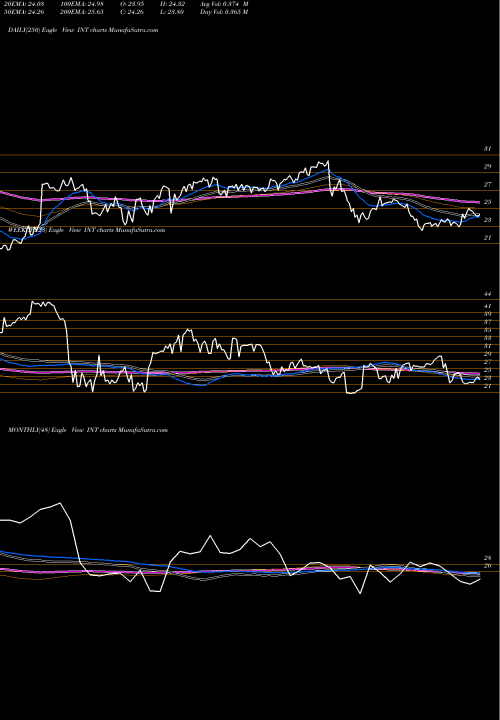
Task: Click the Low price 'L:' value
Action: click(172, 12)
